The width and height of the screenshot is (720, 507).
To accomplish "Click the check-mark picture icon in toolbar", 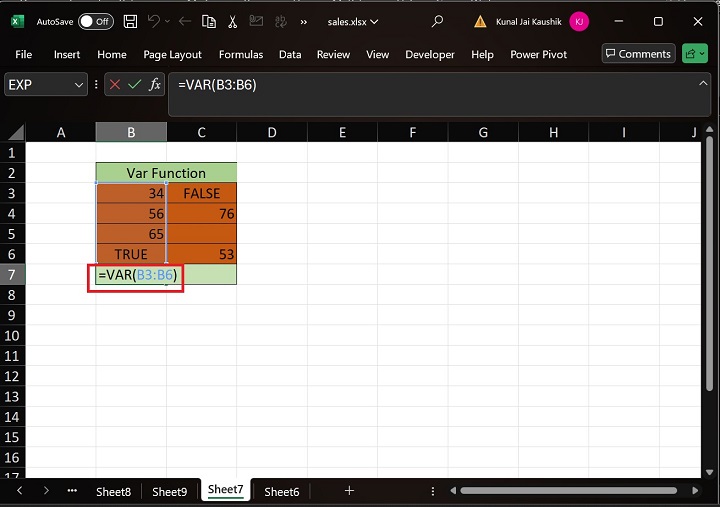I will click(256, 21).
